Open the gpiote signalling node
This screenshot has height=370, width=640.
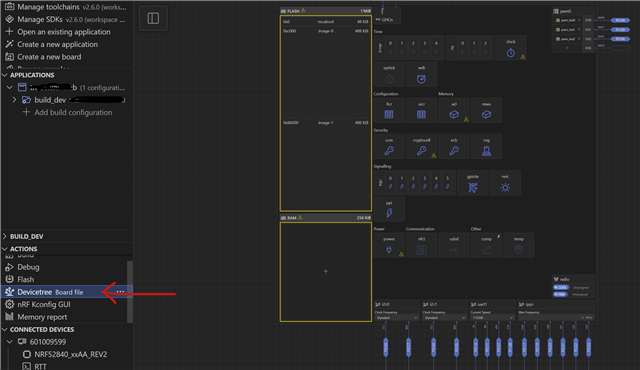coord(473,183)
